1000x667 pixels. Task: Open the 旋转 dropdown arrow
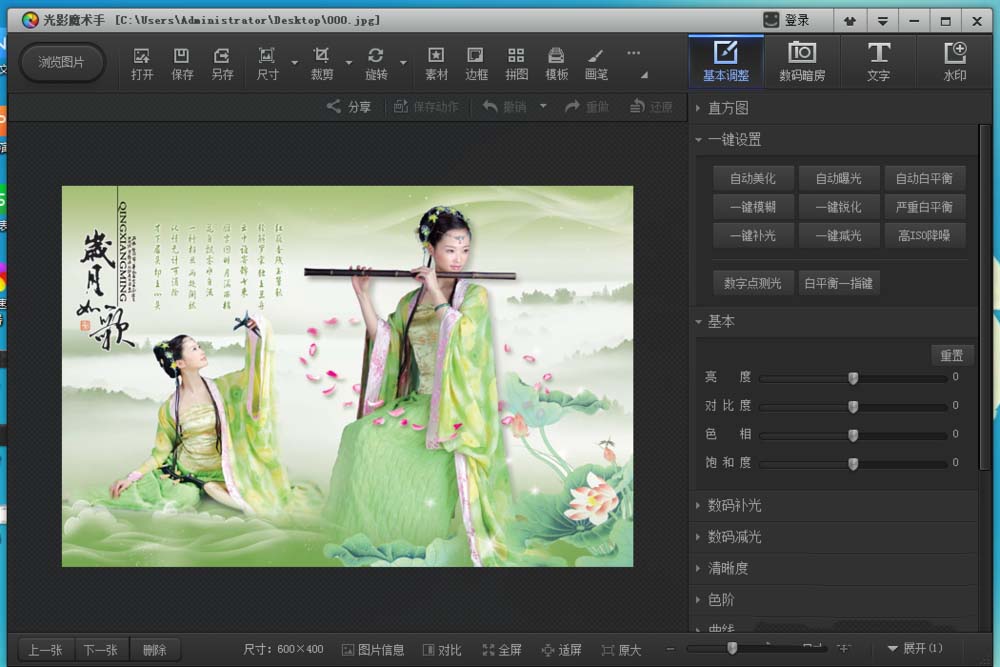pyautogui.click(x=403, y=63)
